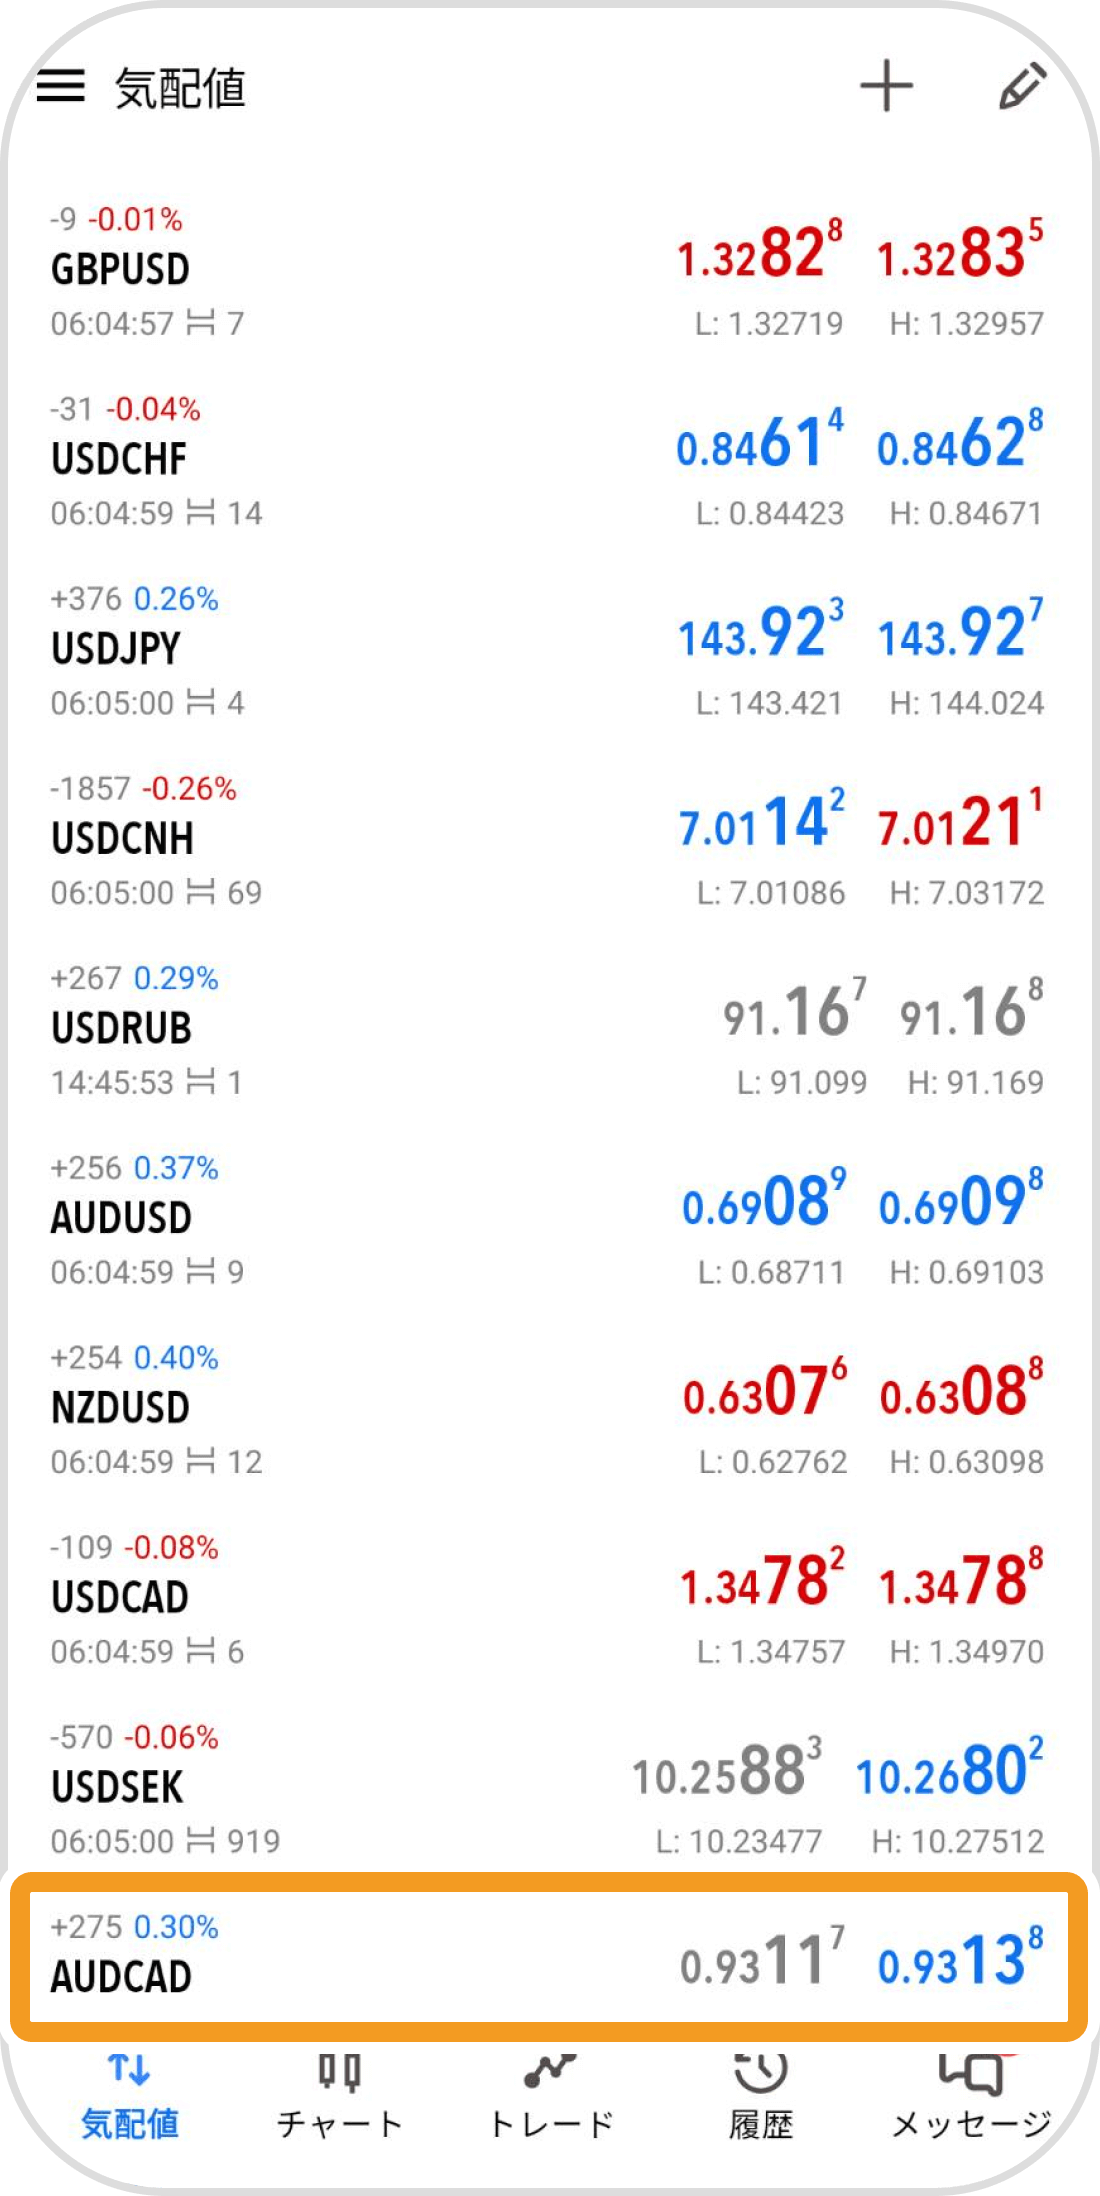The height and width of the screenshot is (2196, 1100).
Task: Tap the USDCAD bid price 1.3478
Action: (x=762, y=1579)
